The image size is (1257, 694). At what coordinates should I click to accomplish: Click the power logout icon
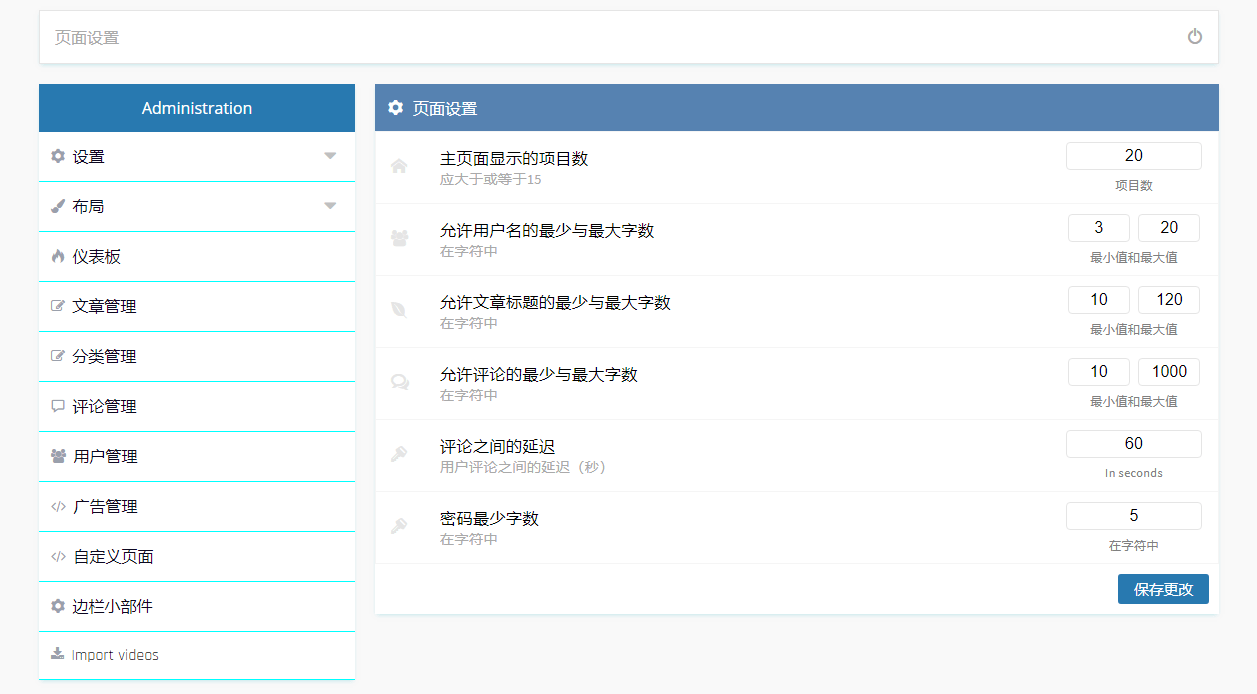click(x=1195, y=37)
